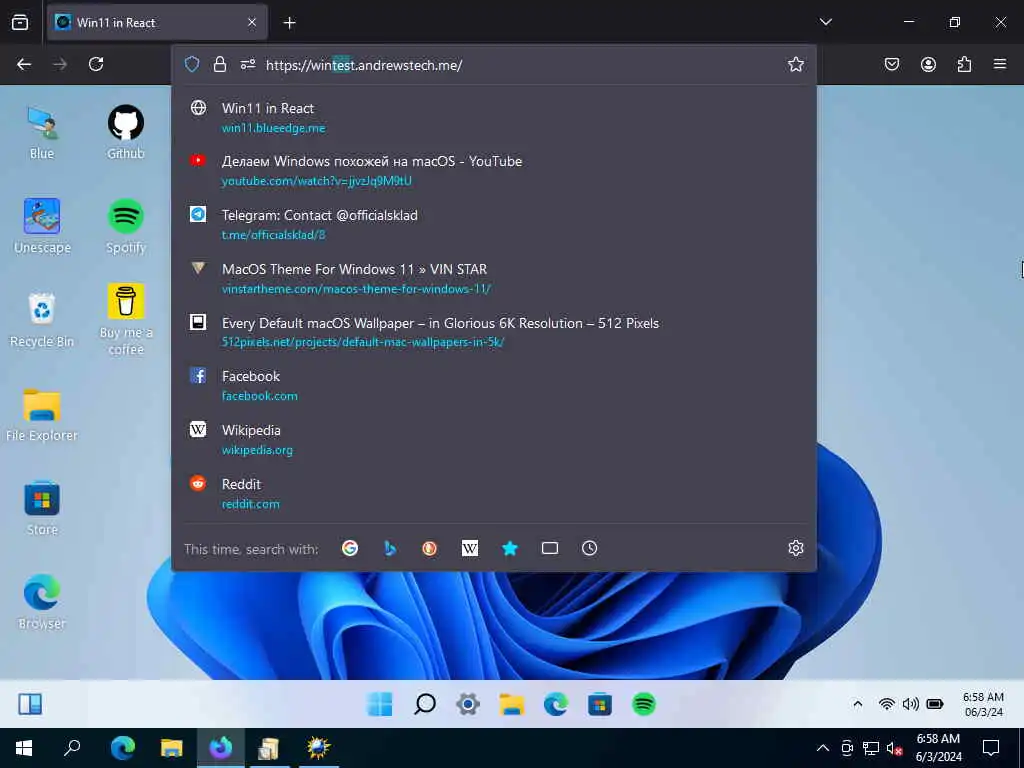
Task: Search within History clock icon
Action: coord(590,549)
